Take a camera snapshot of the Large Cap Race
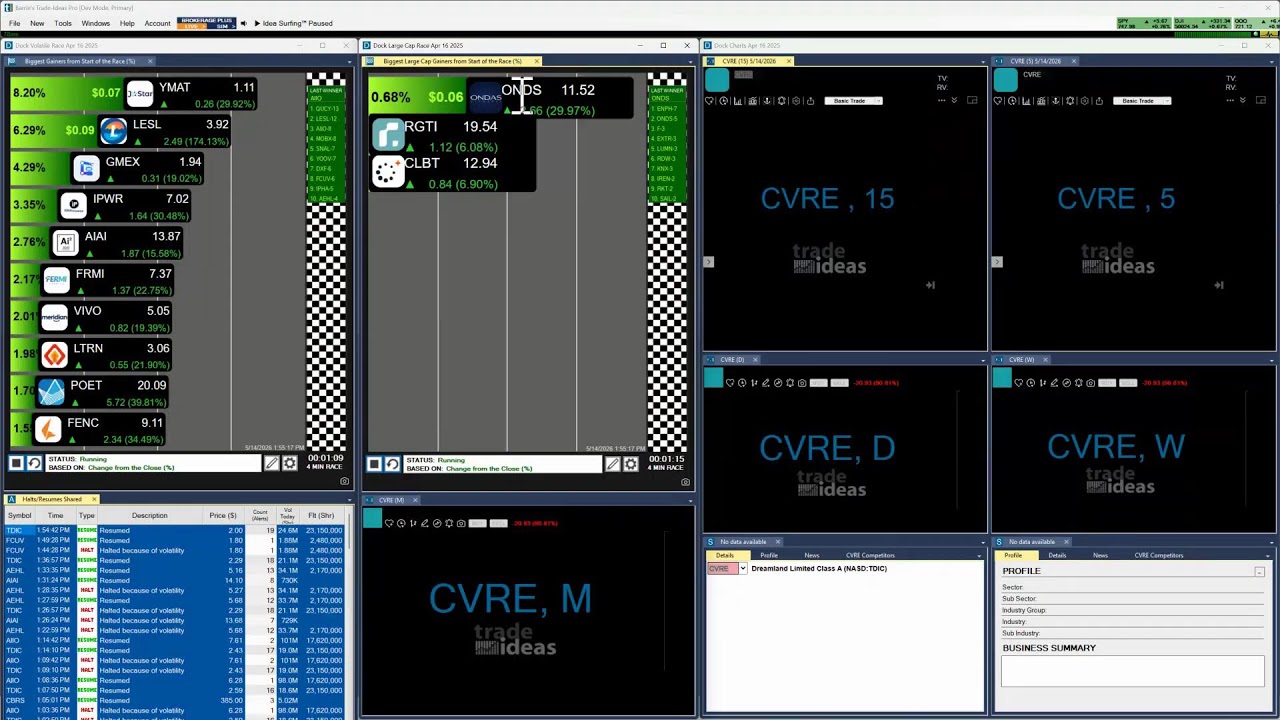1280x720 pixels. pos(685,482)
